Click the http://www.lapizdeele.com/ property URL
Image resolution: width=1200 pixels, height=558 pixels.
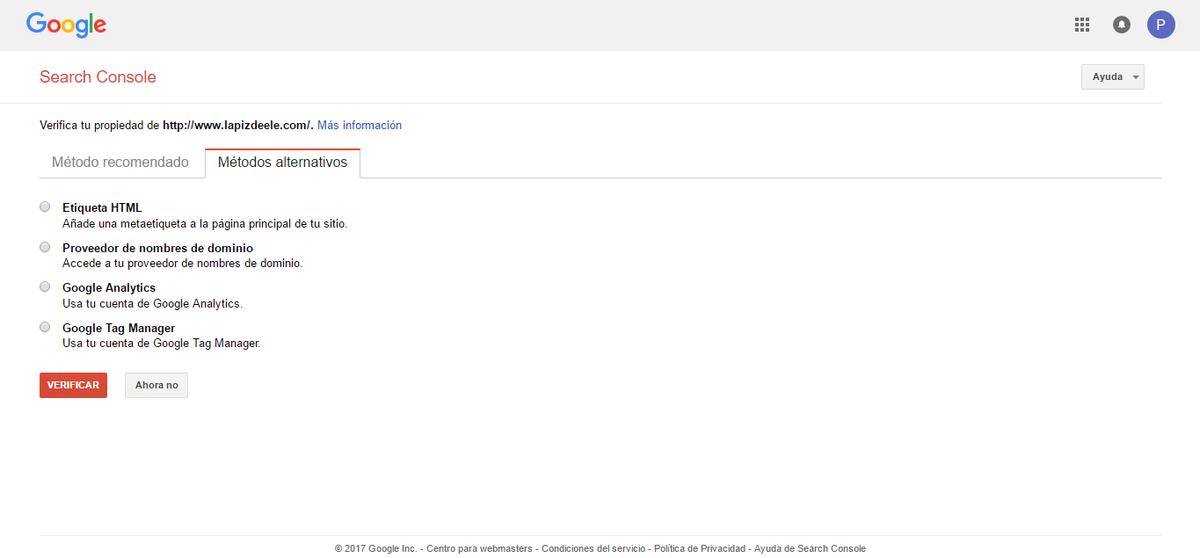click(237, 125)
